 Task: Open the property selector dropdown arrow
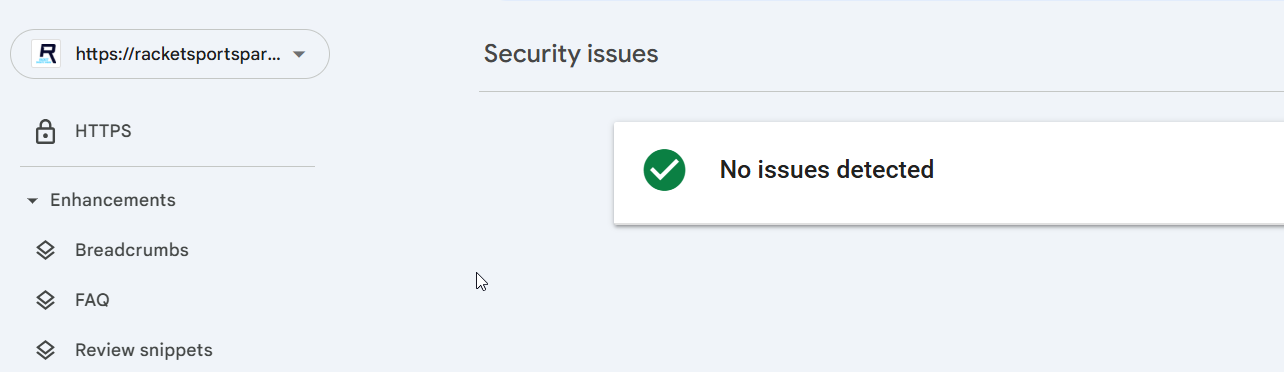tap(299, 54)
